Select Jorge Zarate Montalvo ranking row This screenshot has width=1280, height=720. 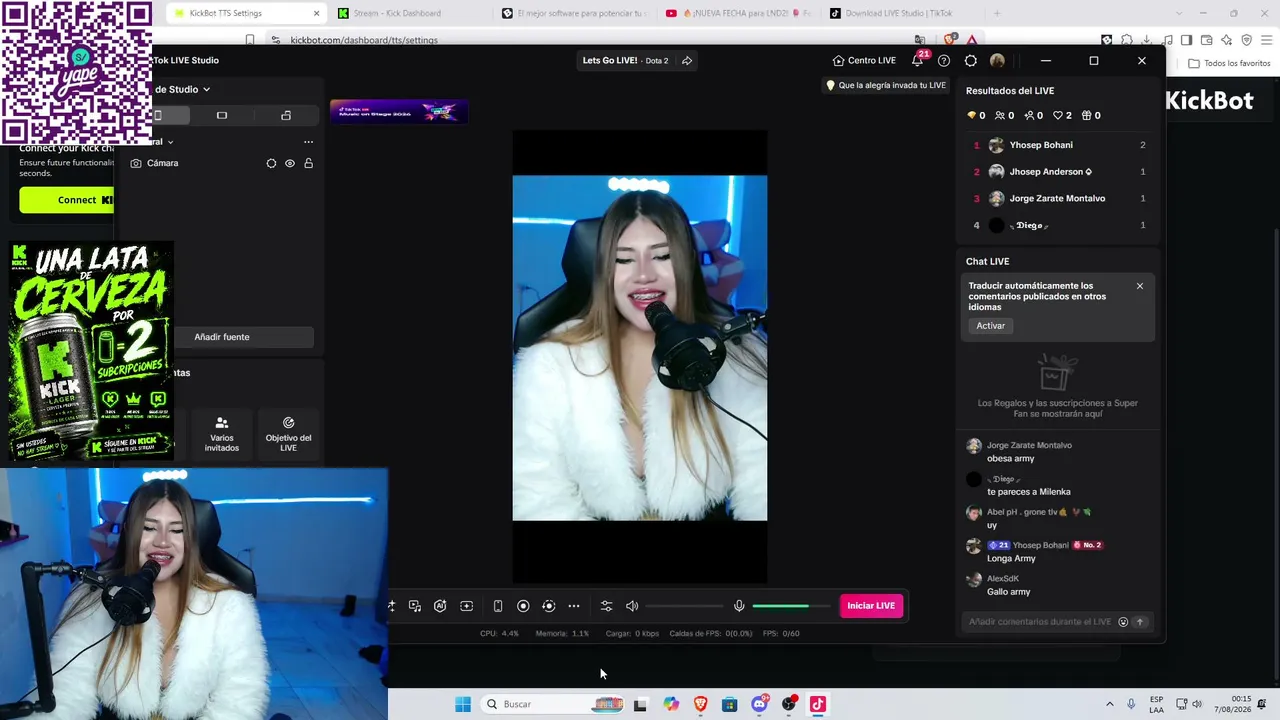[x=1059, y=198]
